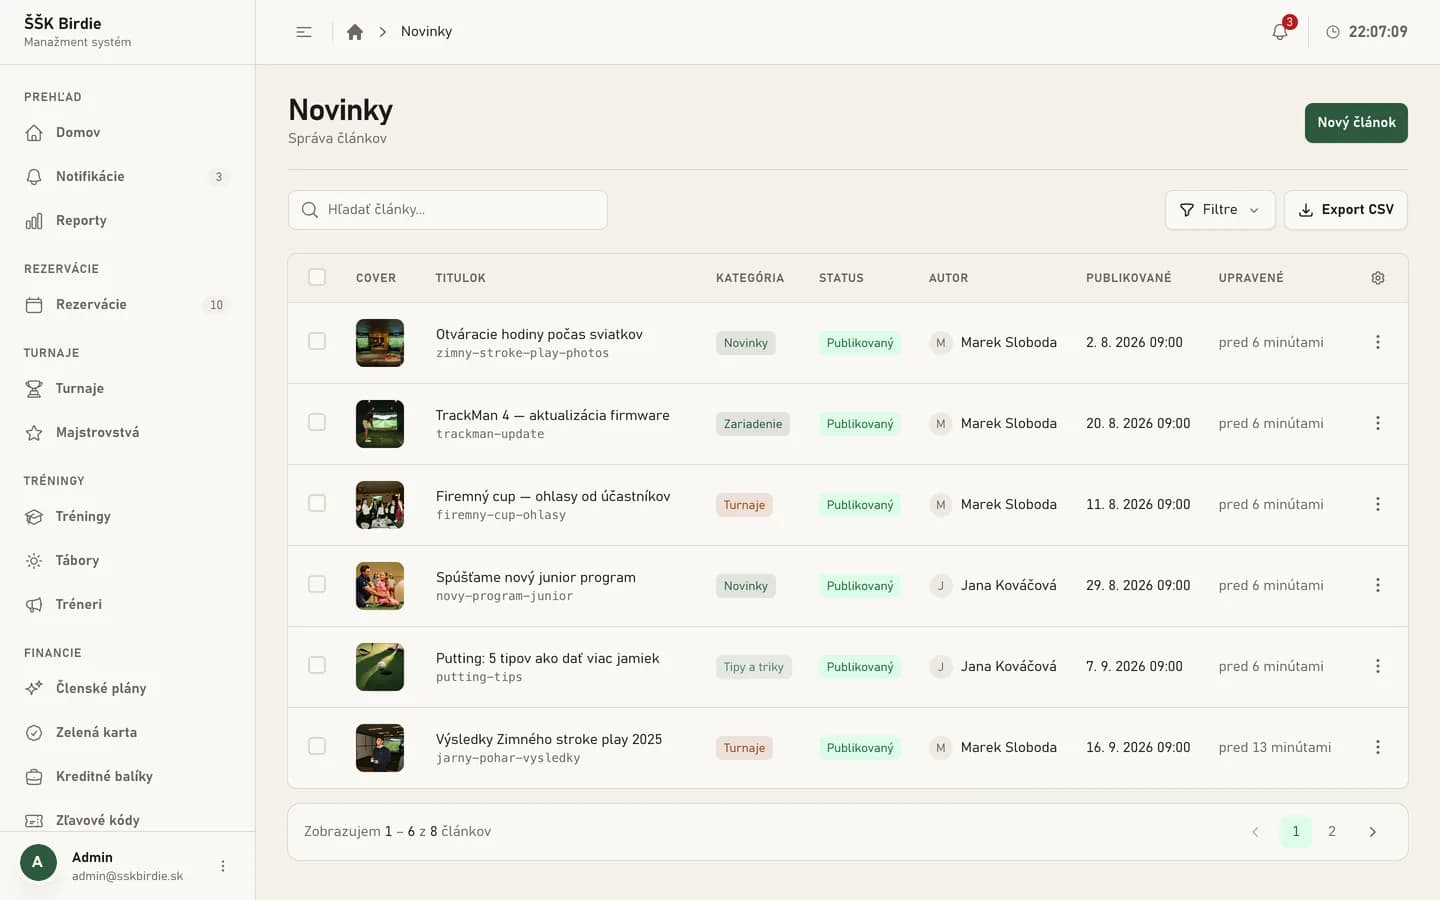Select page 1 in pagination
Image resolution: width=1440 pixels, height=900 pixels.
pyautogui.click(x=1296, y=832)
